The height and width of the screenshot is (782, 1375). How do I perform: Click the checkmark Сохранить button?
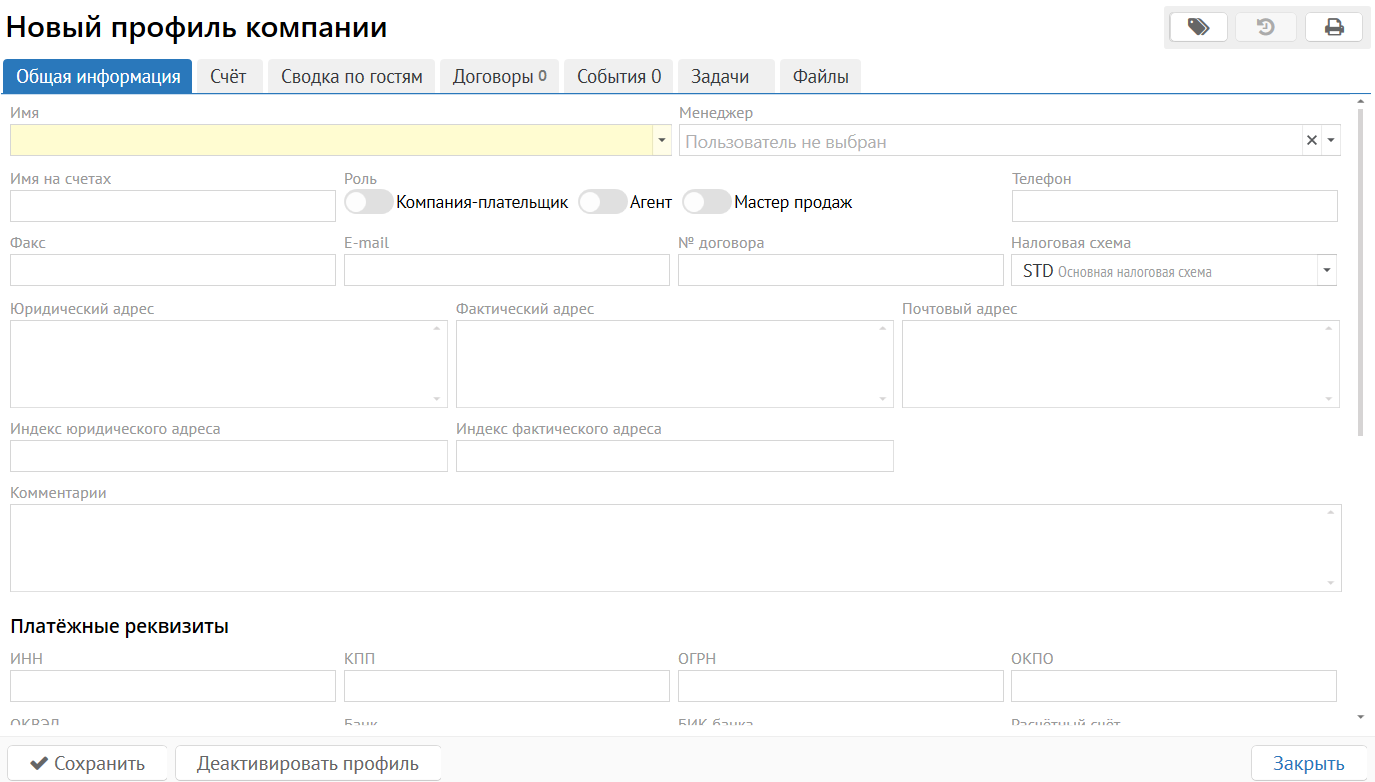88,763
